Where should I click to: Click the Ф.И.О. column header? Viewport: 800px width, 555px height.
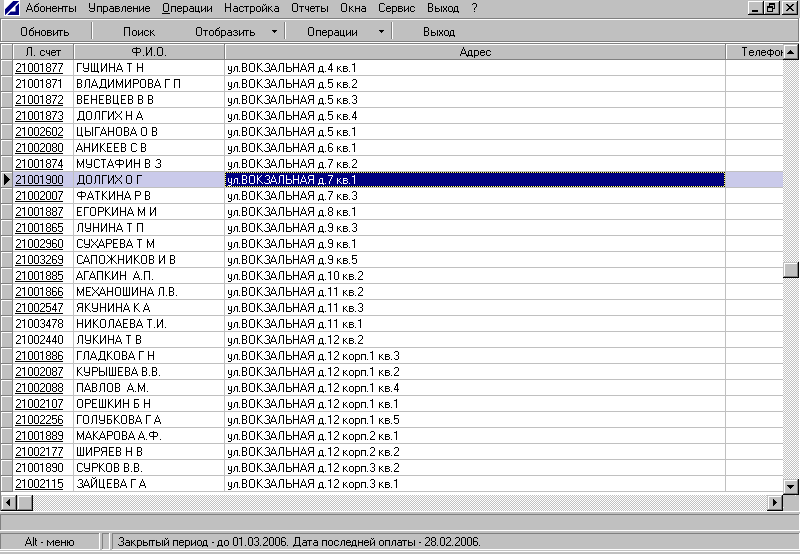tap(149, 51)
